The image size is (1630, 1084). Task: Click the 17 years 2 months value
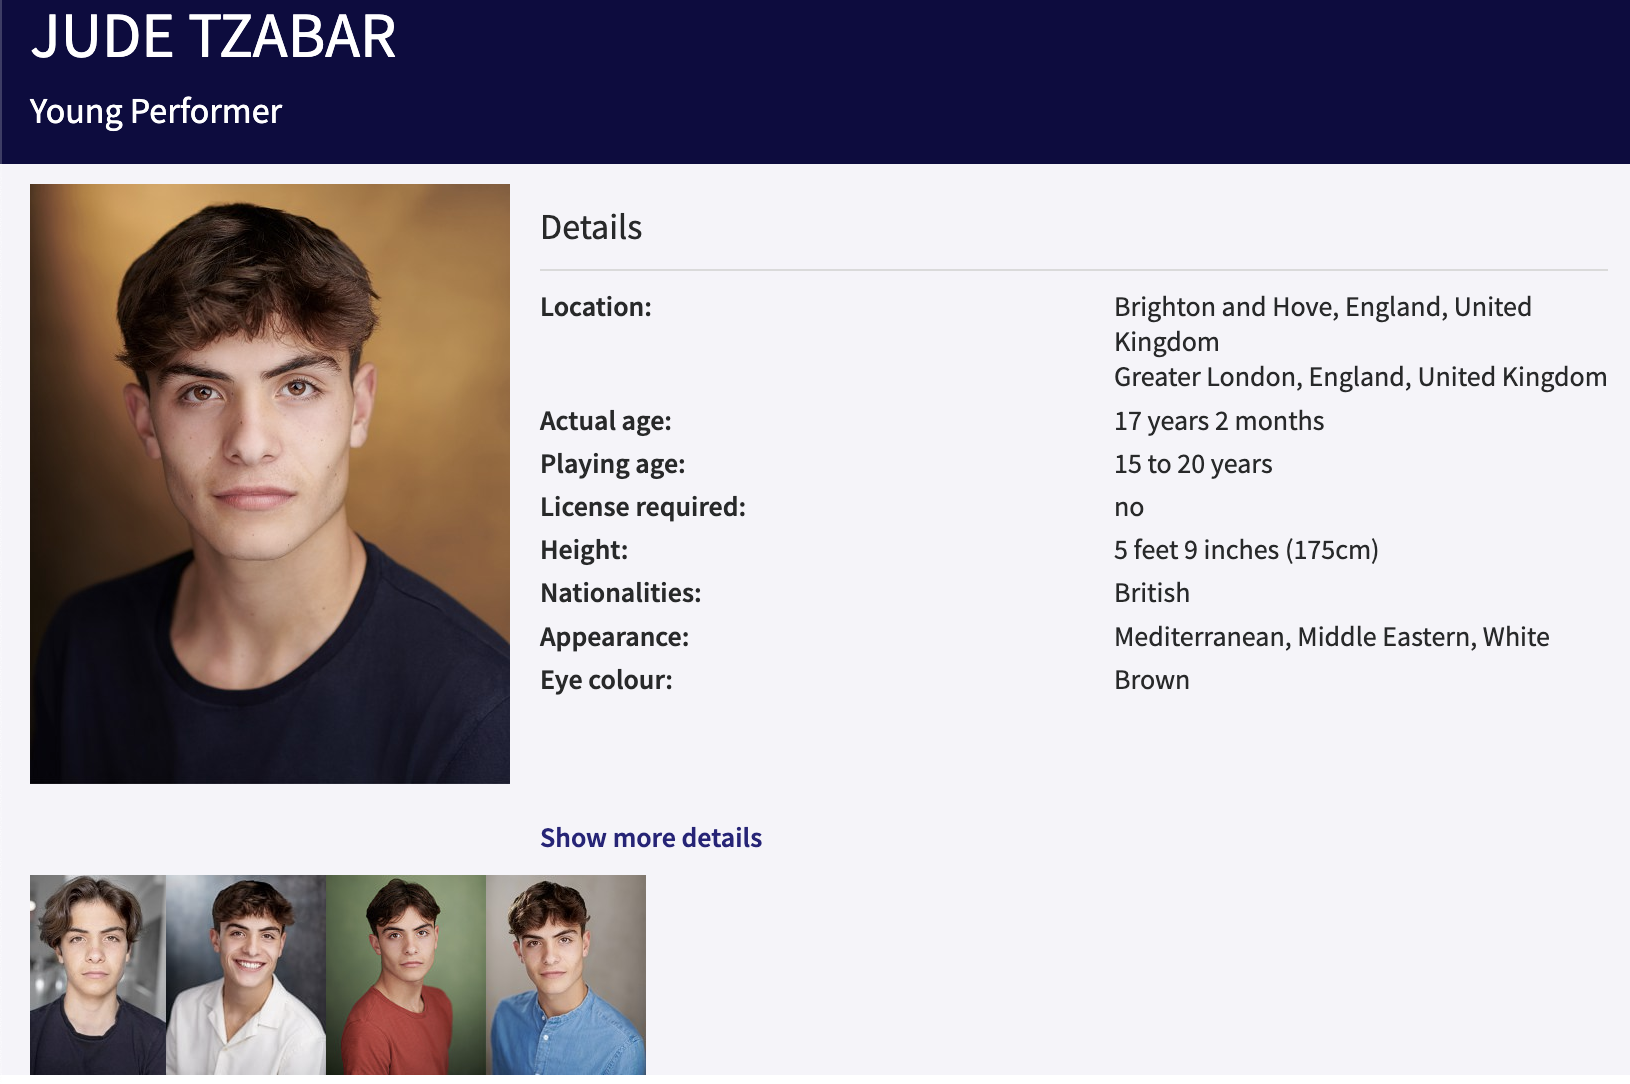click(x=1219, y=421)
